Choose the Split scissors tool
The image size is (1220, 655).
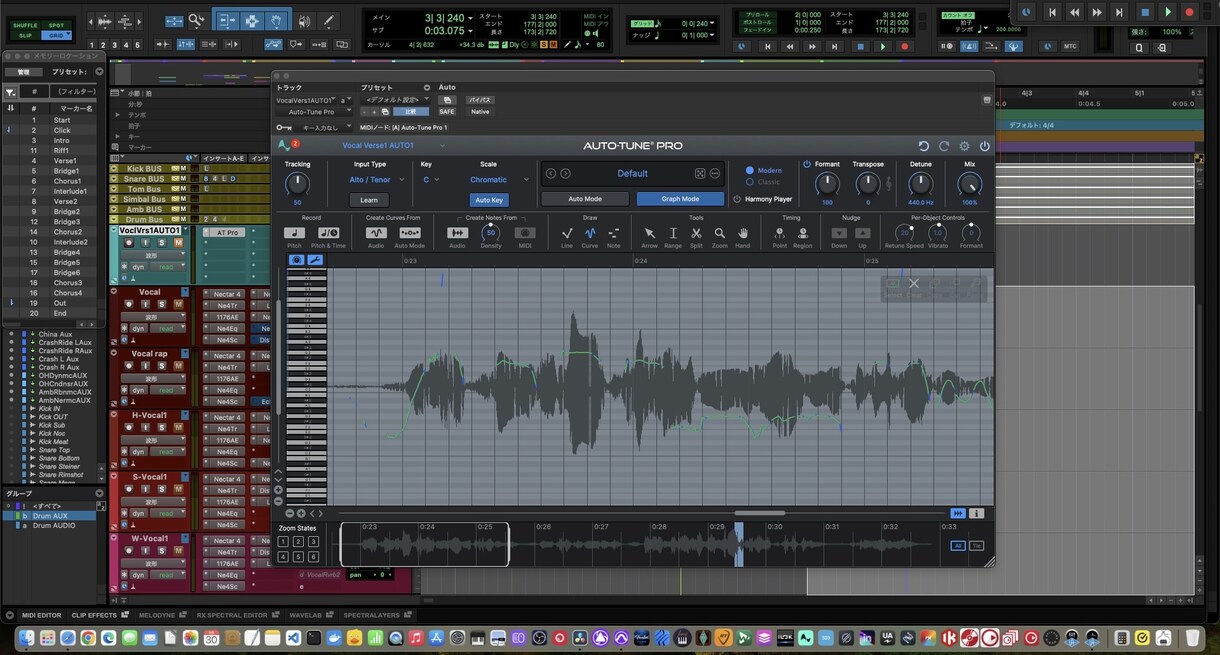coord(696,233)
